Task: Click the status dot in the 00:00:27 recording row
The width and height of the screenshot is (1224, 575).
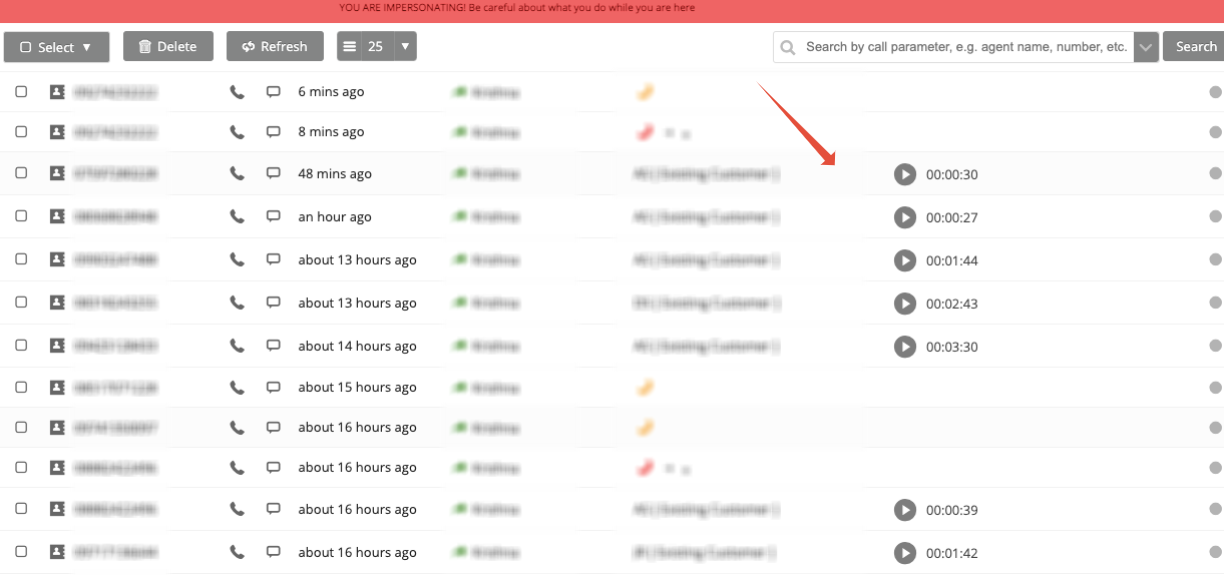Action: tap(1216, 217)
